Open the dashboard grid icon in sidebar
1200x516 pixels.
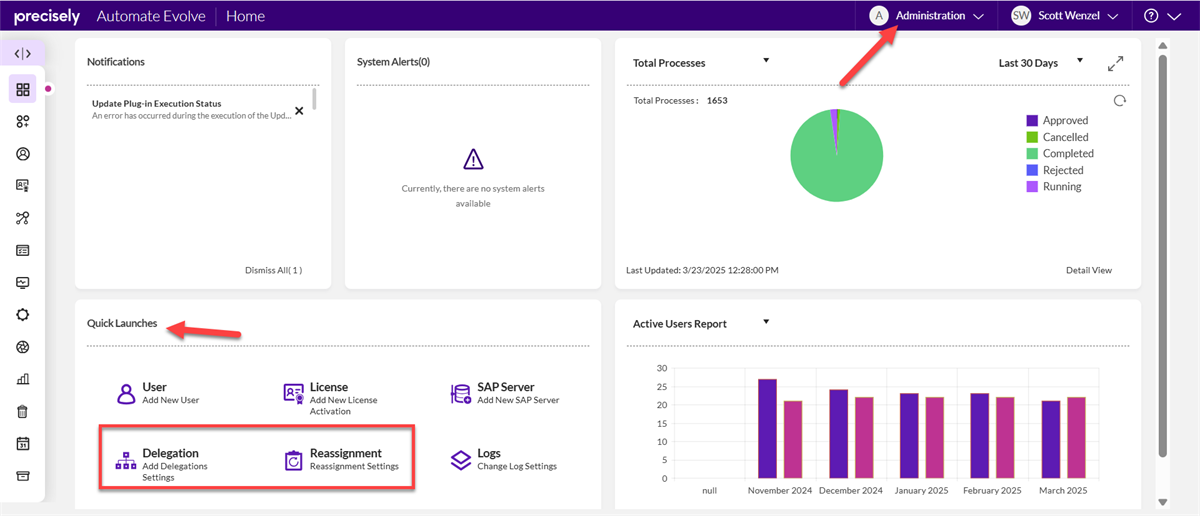click(22, 89)
